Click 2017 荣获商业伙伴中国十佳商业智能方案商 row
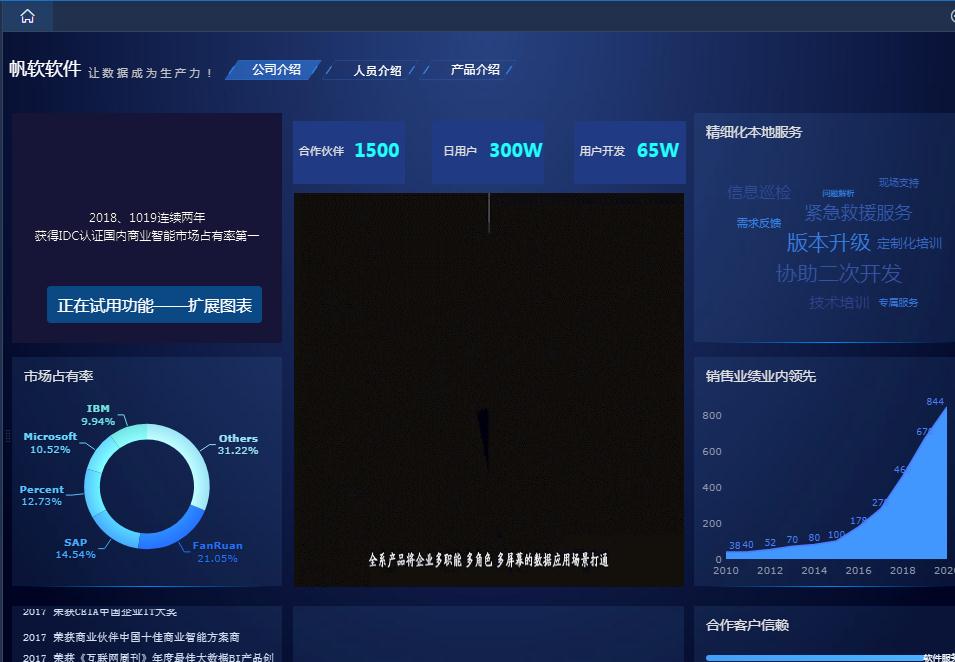Image resolution: width=955 pixels, height=662 pixels. (x=131, y=637)
